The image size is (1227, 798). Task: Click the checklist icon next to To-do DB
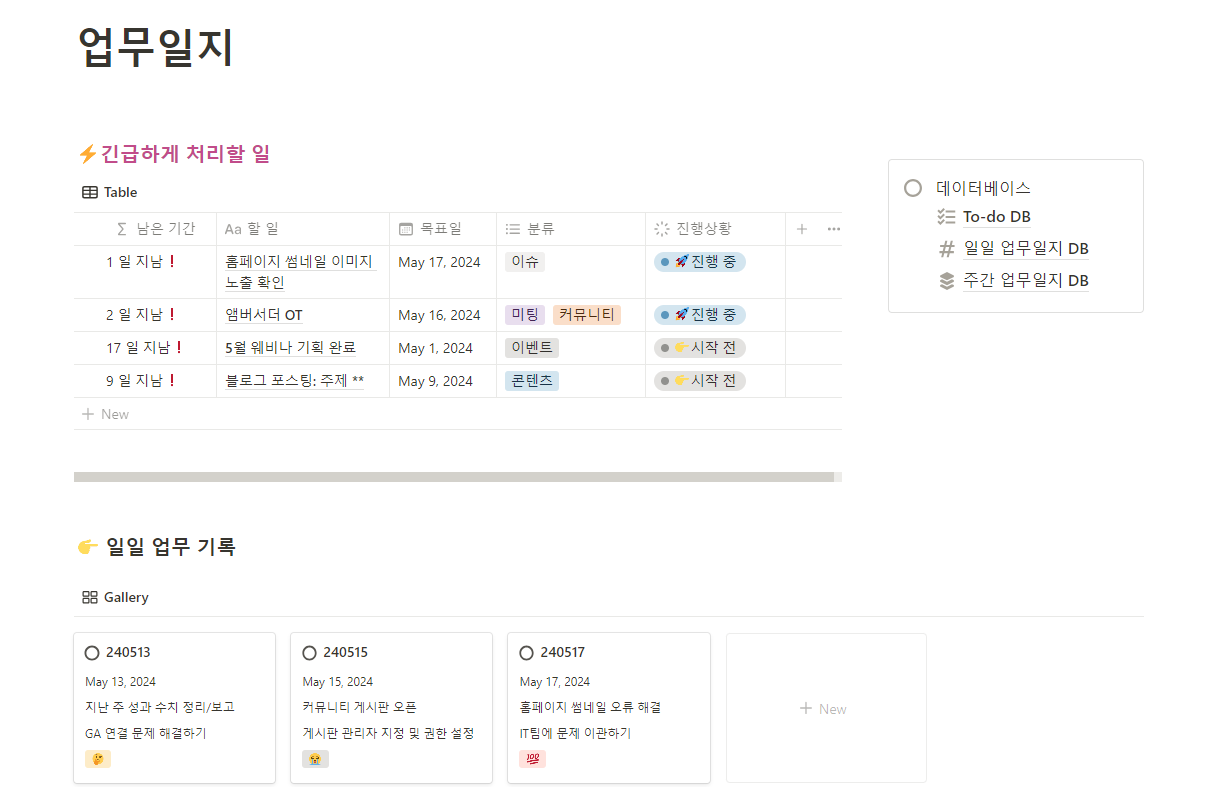pyautogui.click(x=946, y=216)
